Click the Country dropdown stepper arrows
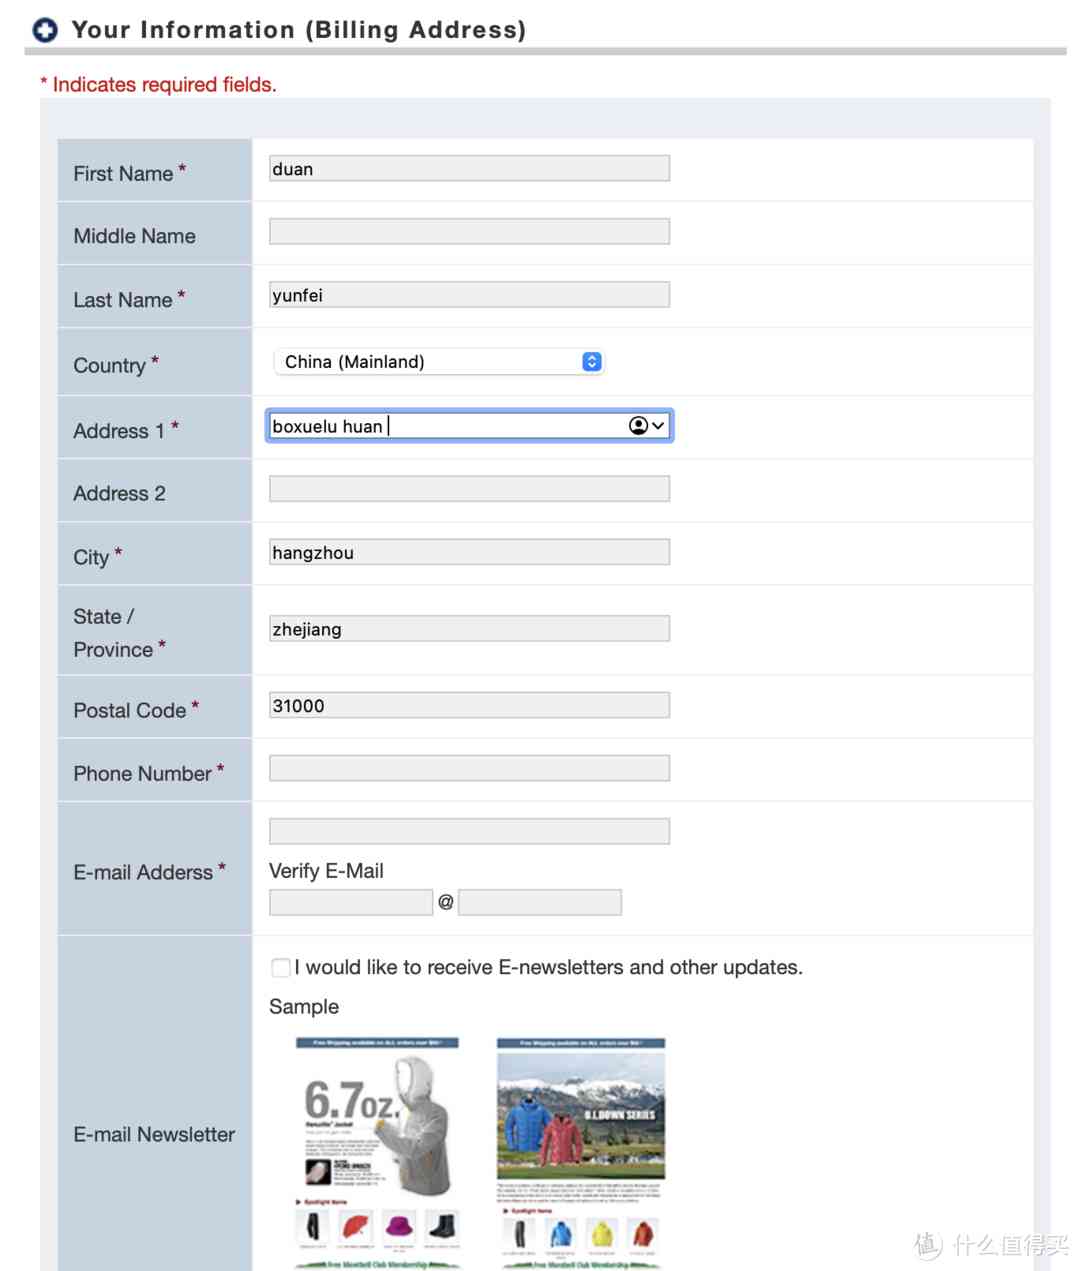 pos(592,362)
